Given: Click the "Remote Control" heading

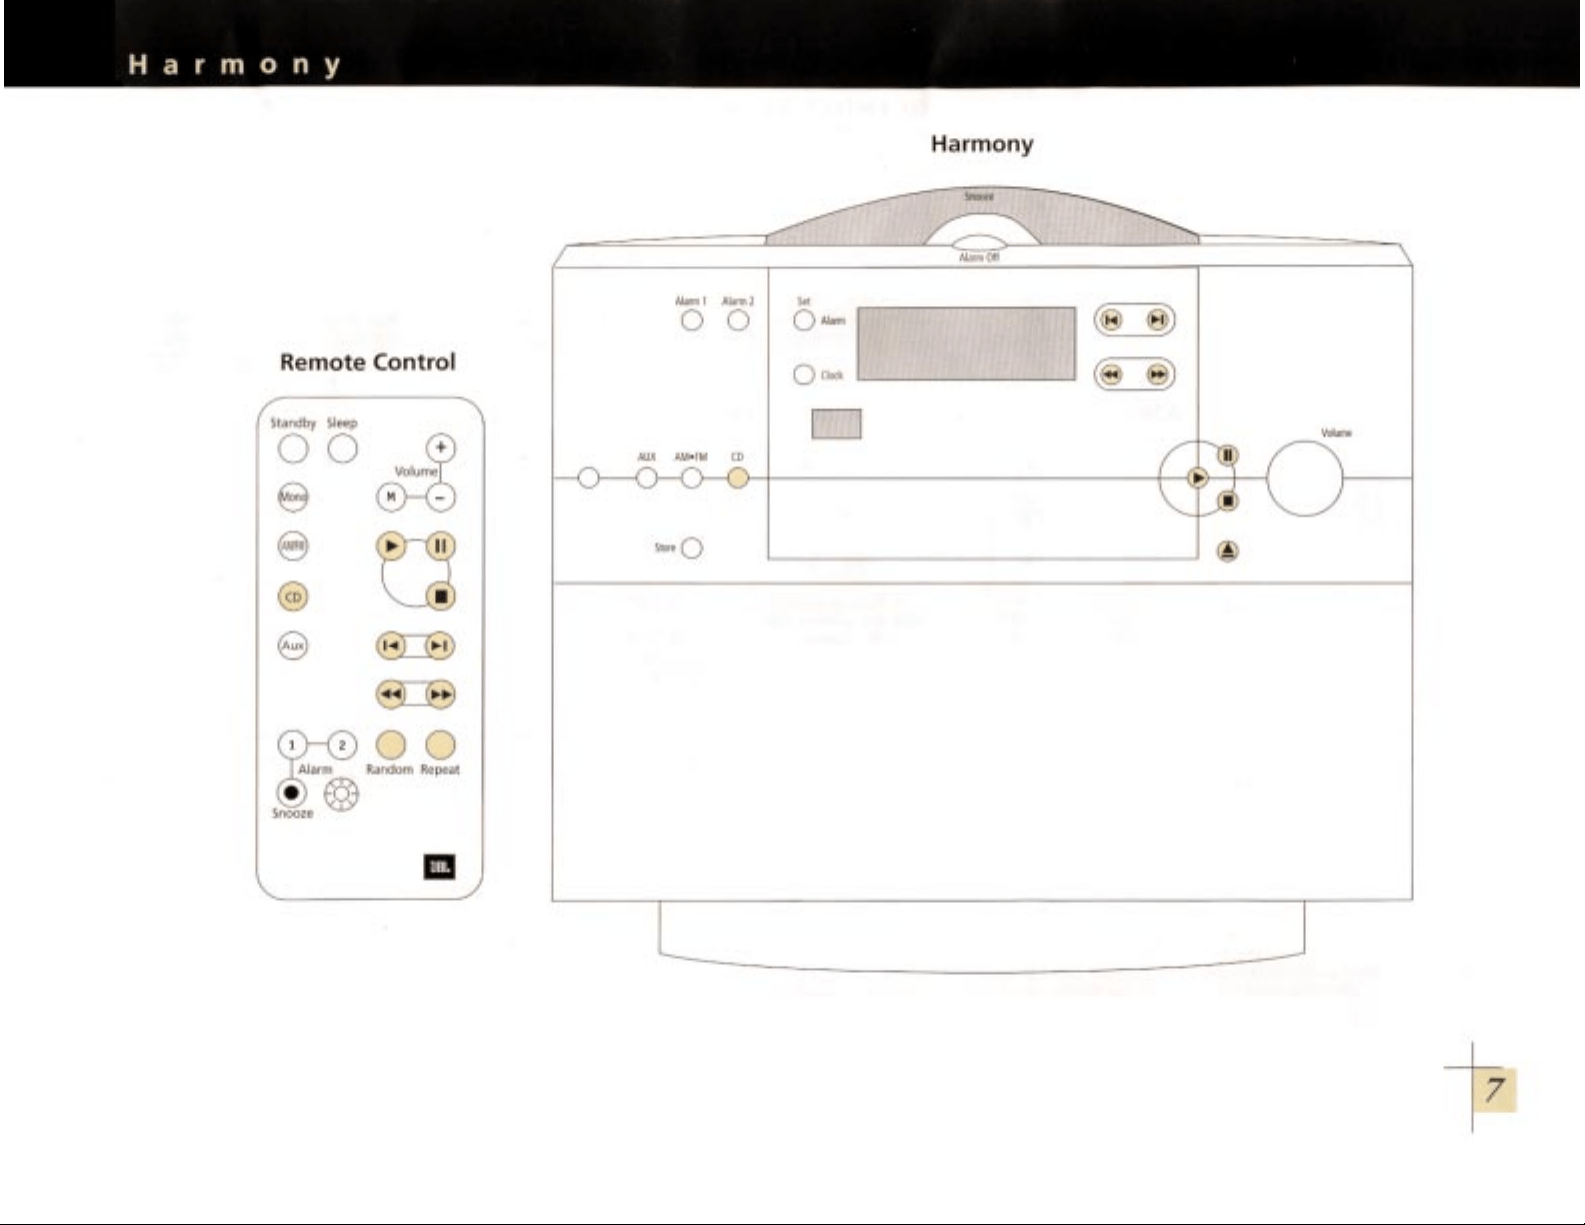Looking at the screenshot, I should click(x=368, y=362).
